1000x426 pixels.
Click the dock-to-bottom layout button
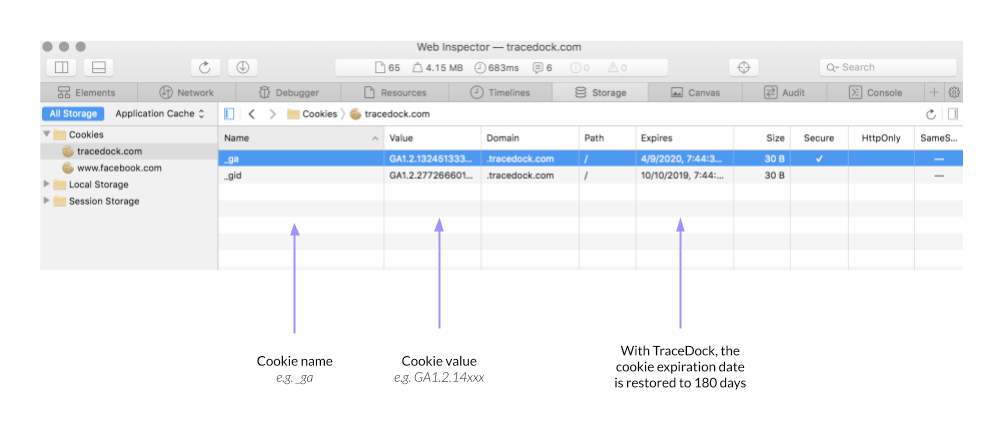(98, 68)
